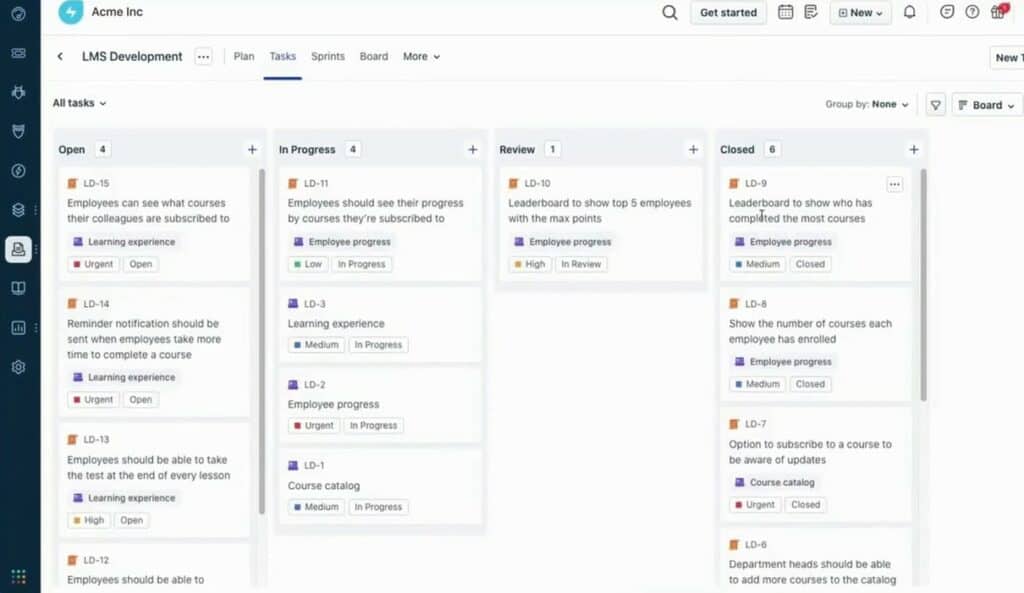Add a task to Open column

point(252,150)
